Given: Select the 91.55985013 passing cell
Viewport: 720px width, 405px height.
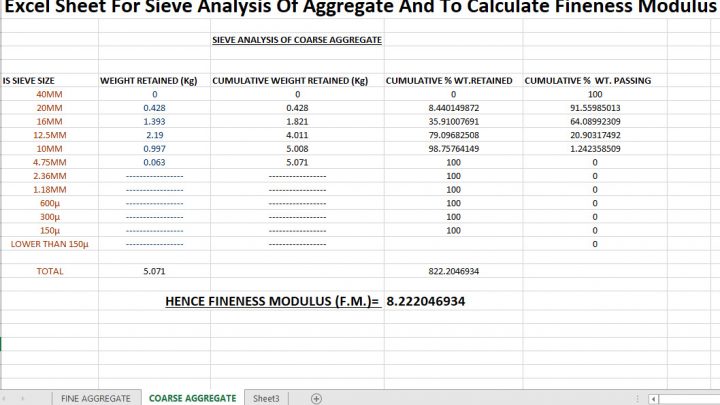Looking at the screenshot, I should coord(595,108).
